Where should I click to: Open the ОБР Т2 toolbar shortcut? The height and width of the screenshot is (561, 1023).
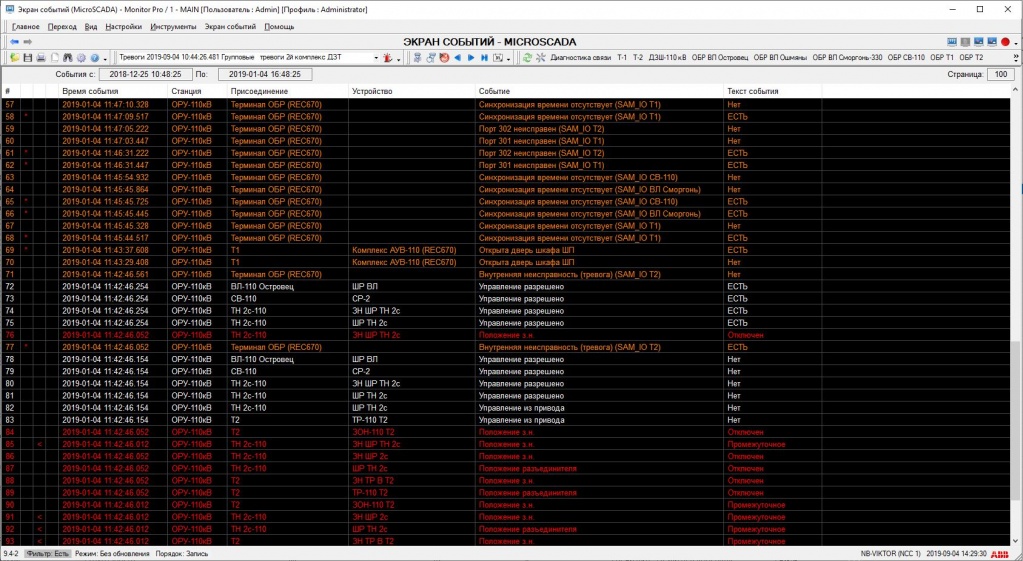[971, 57]
